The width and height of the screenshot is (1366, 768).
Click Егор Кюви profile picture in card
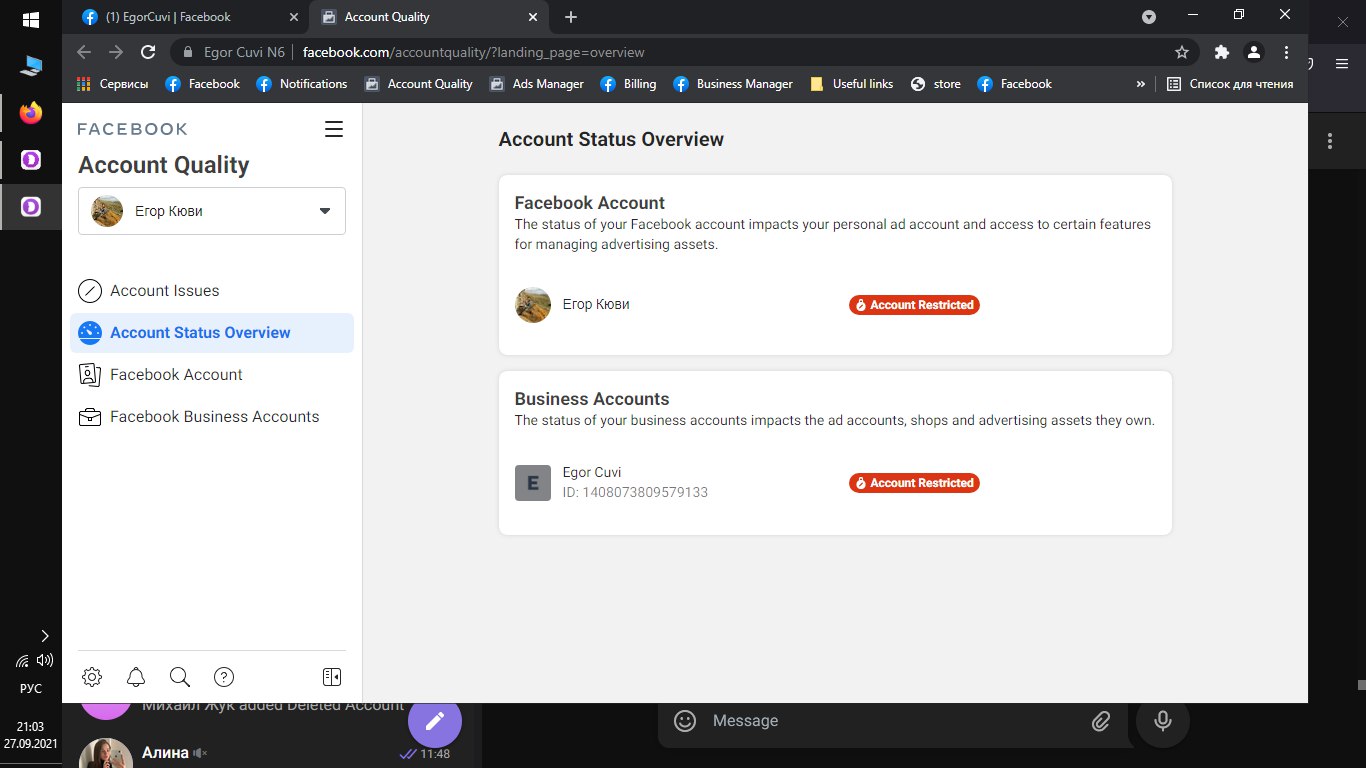pyautogui.click(x=533, y=305)
